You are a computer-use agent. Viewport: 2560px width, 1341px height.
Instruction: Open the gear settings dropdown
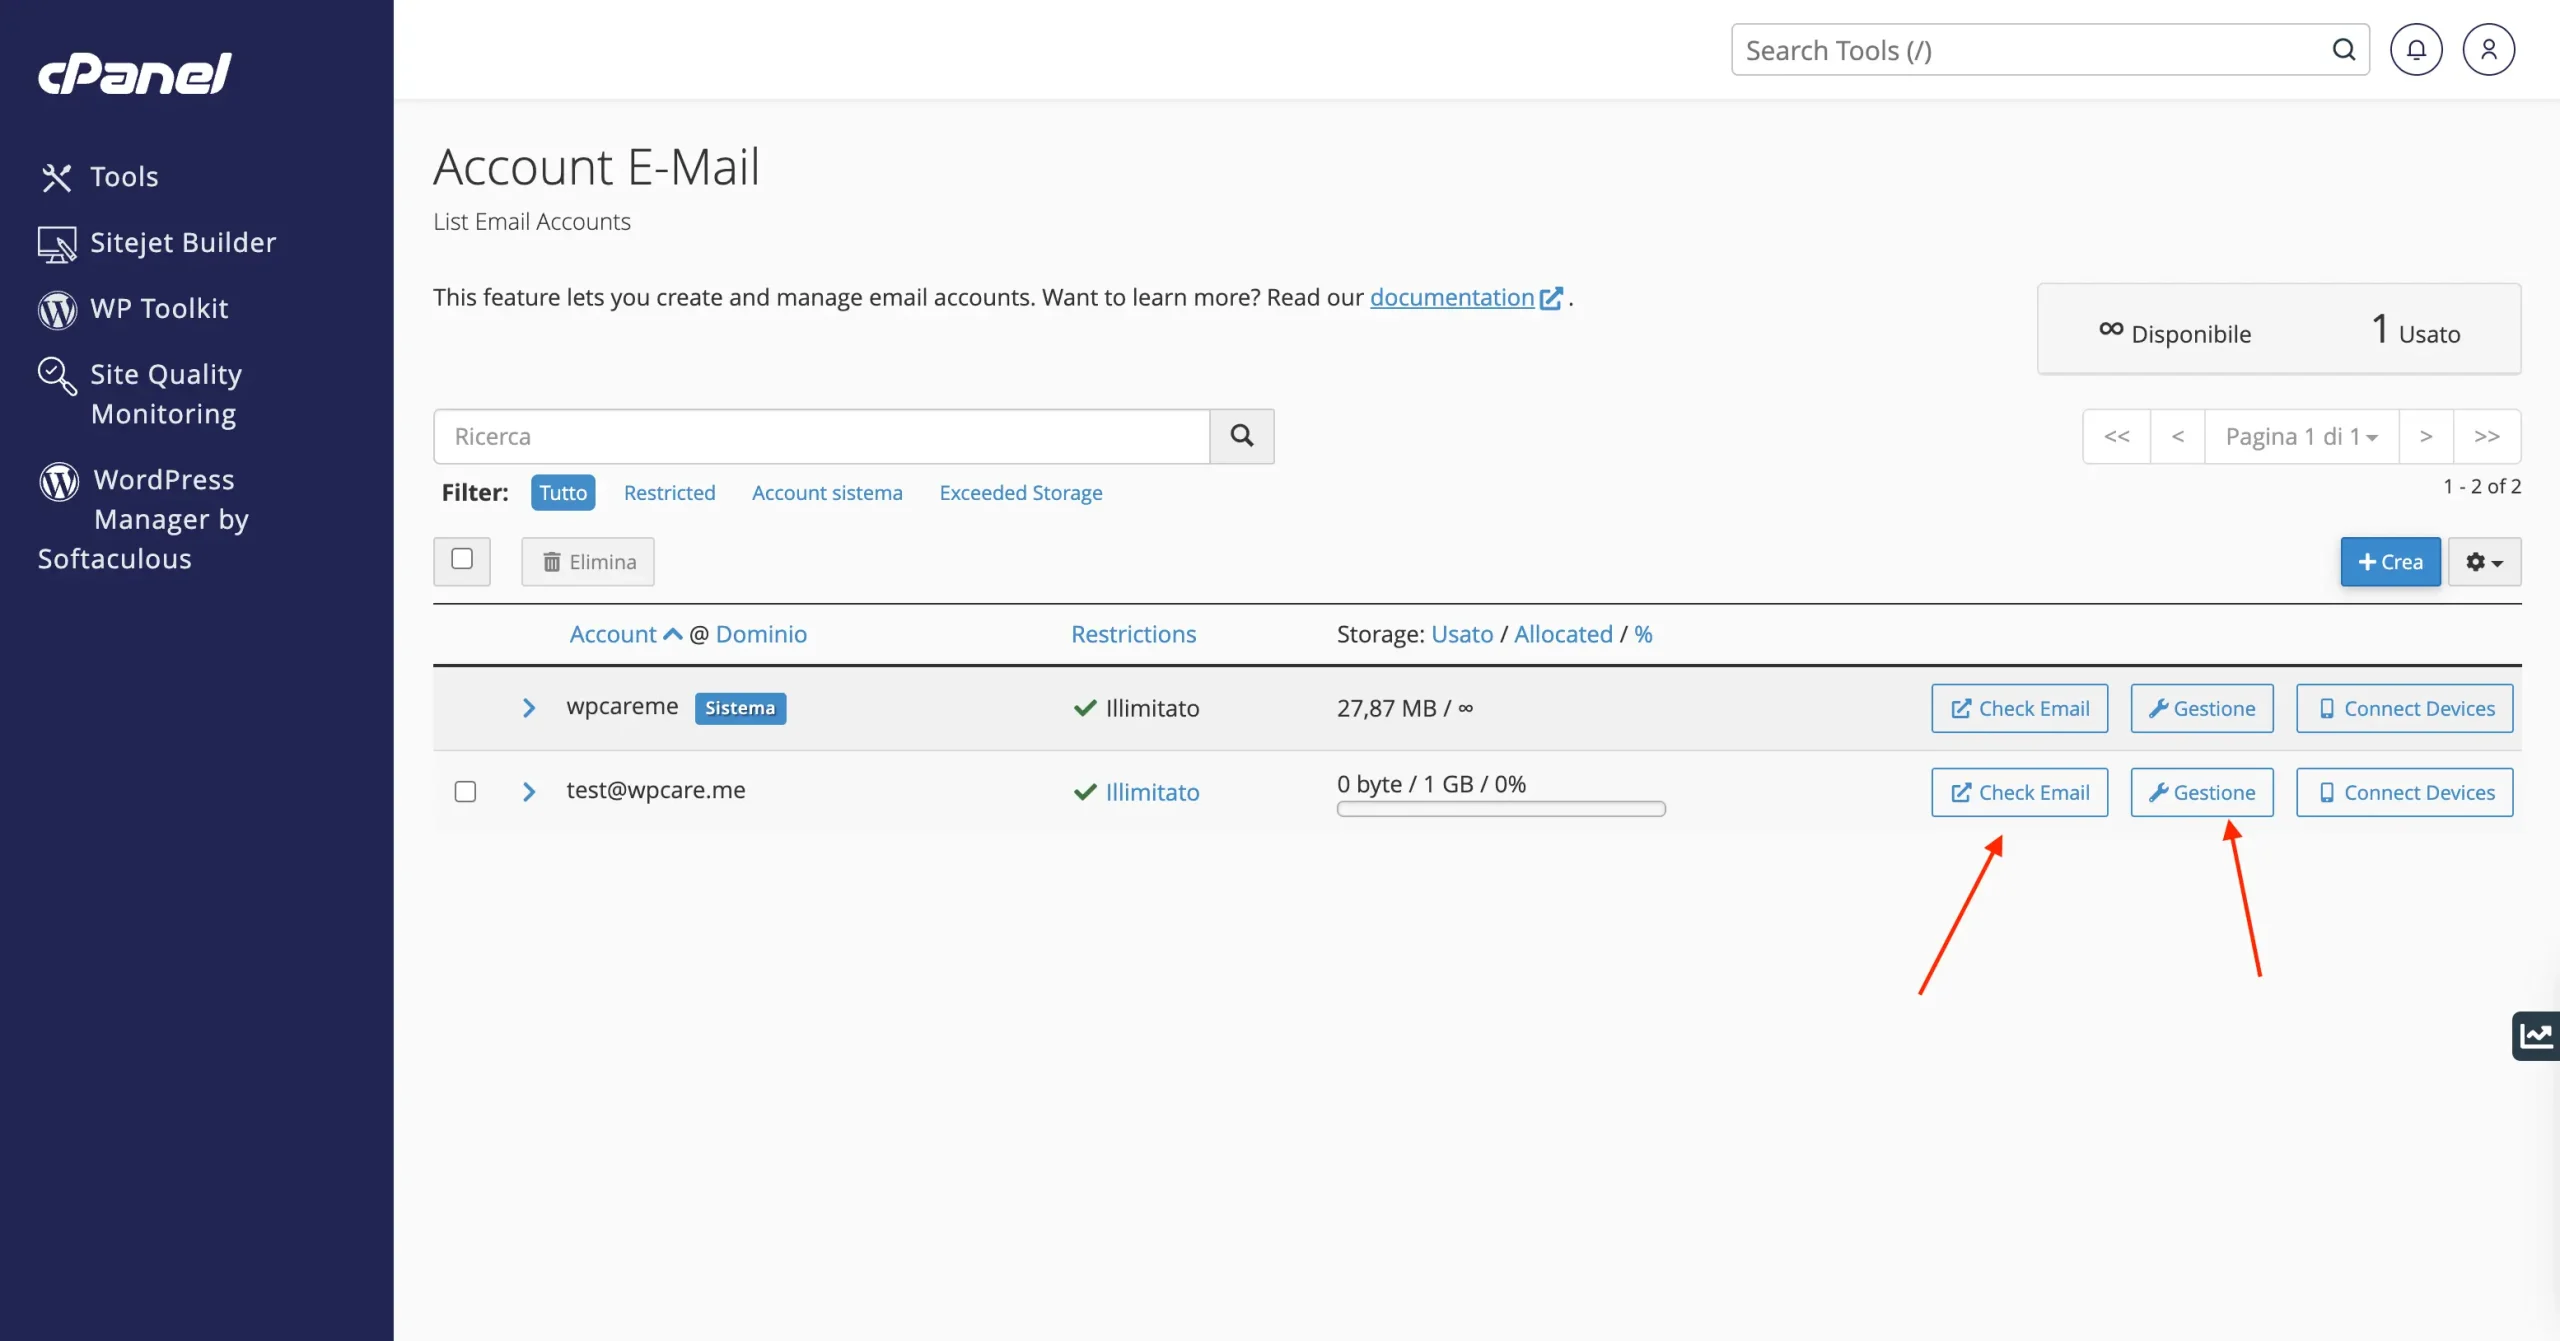coord(2484,562)
